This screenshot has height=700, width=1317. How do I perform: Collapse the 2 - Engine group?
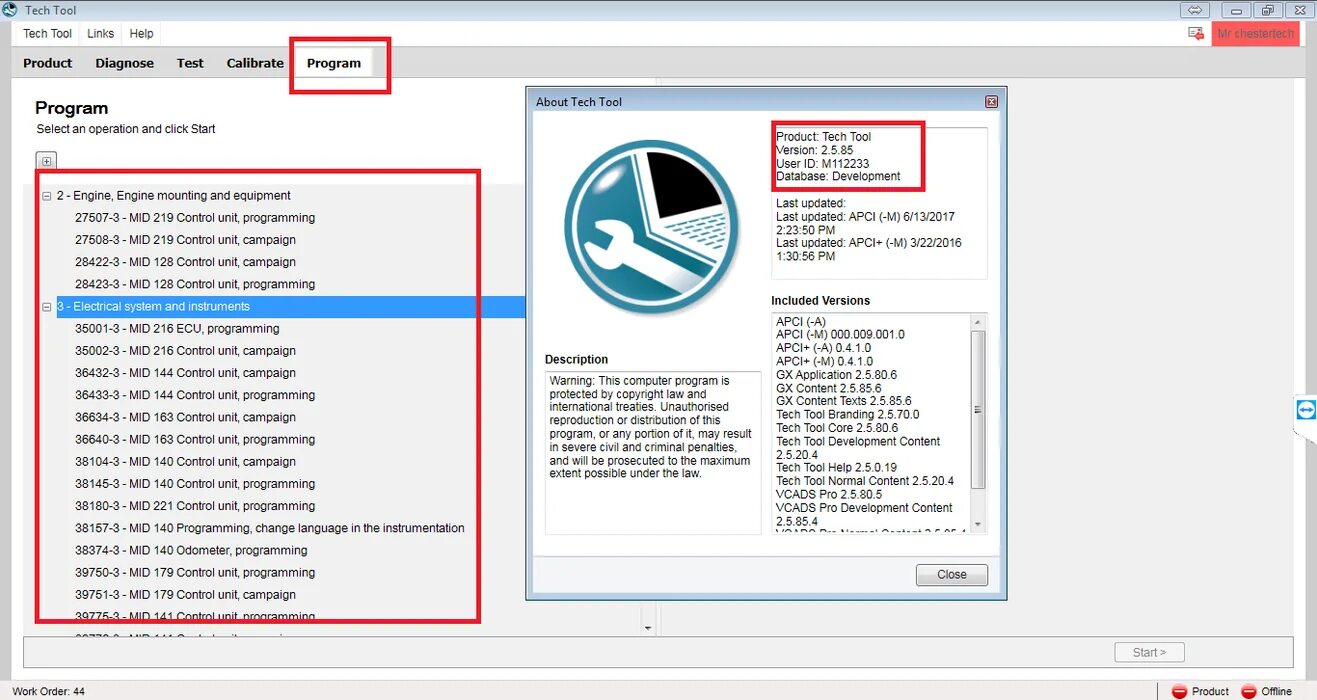(x=46, y=196)
